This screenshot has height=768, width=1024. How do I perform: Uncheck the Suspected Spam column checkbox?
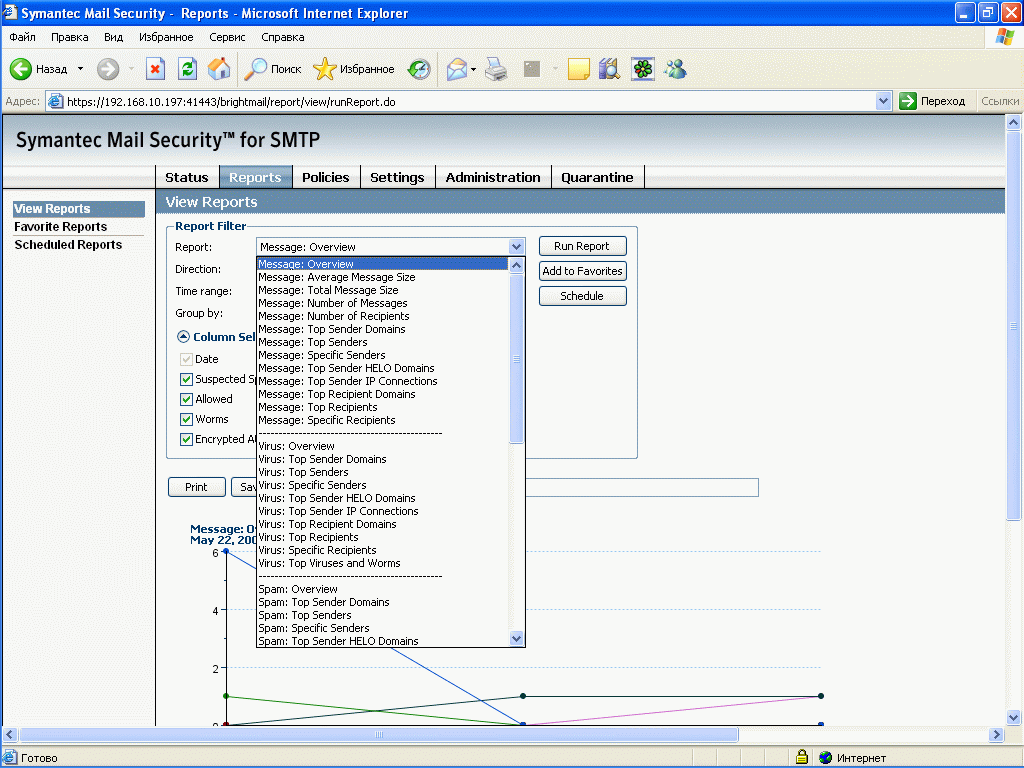coord(186,379)
